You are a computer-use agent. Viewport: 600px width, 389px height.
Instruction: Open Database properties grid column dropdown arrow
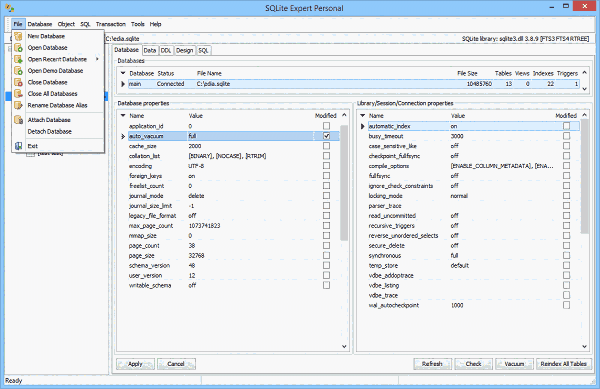click(123, 115)
